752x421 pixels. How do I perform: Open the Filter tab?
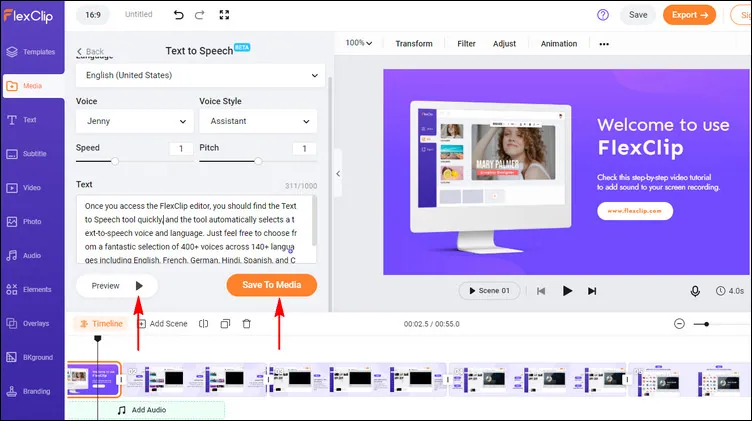466,44
